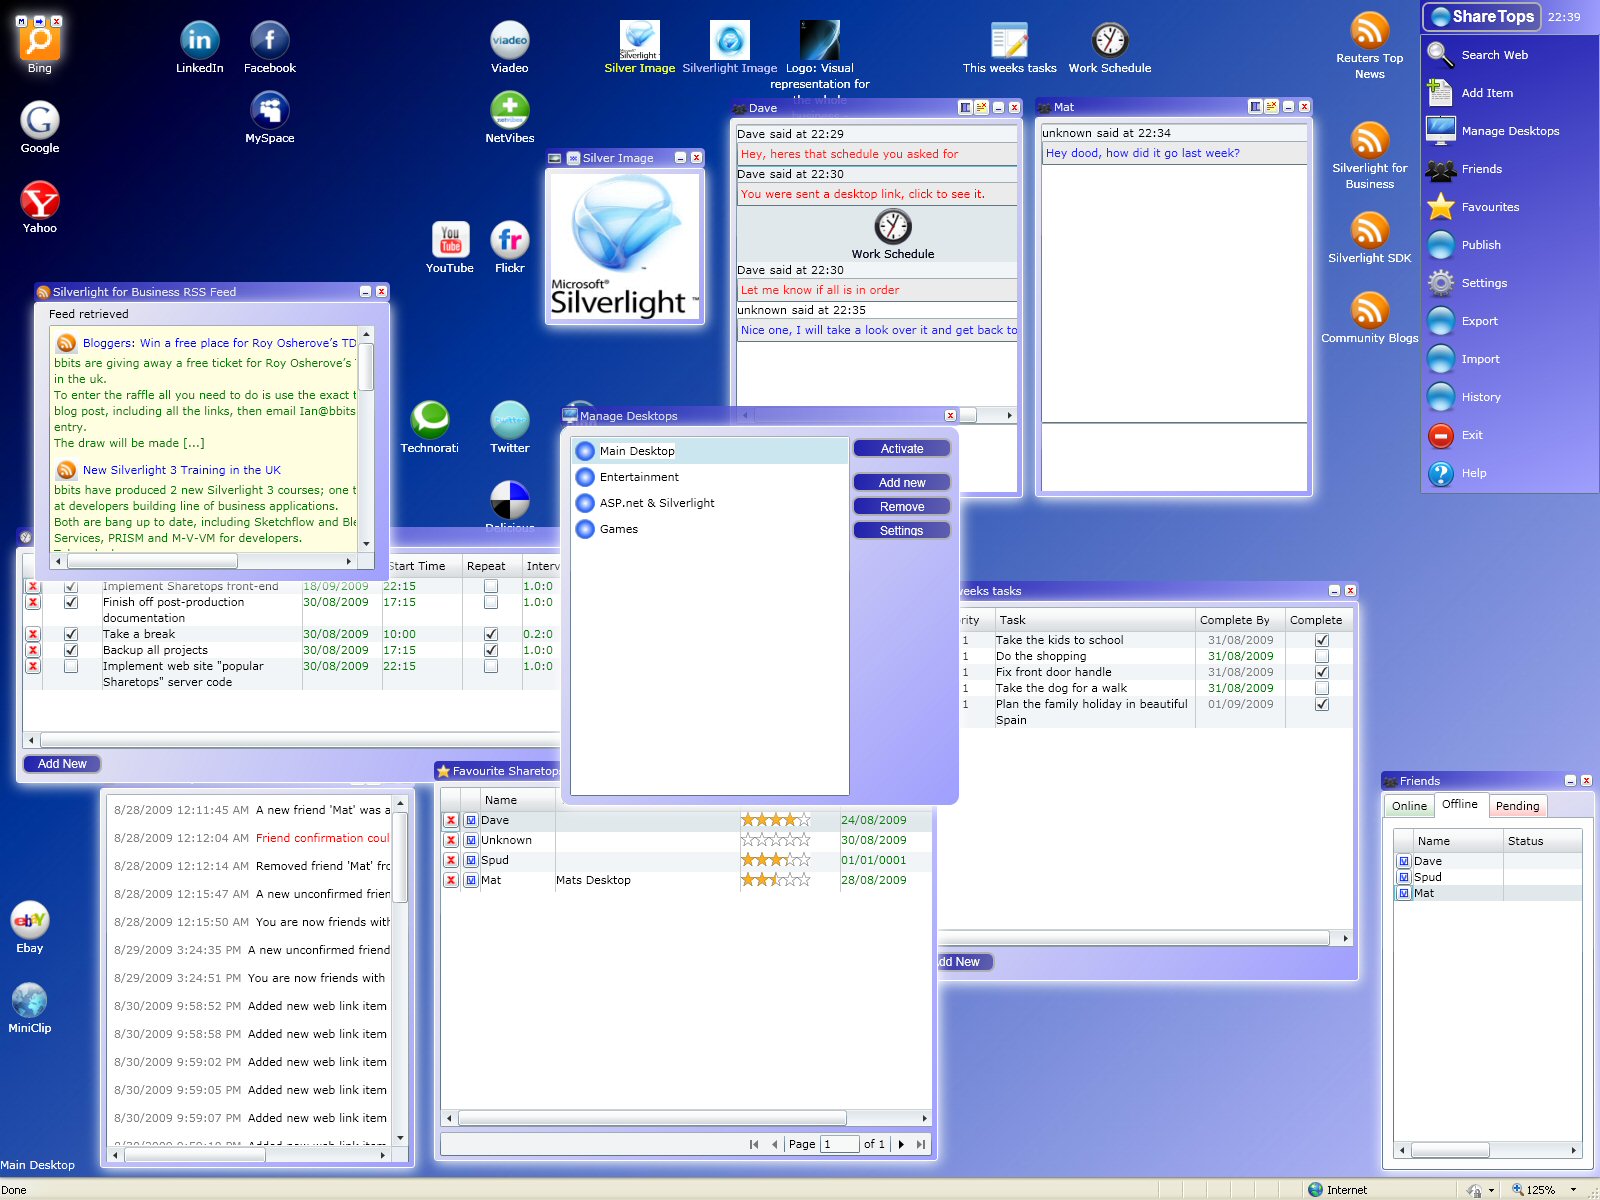Click Add new in Manage Desktops

click(x=902, y=483)
